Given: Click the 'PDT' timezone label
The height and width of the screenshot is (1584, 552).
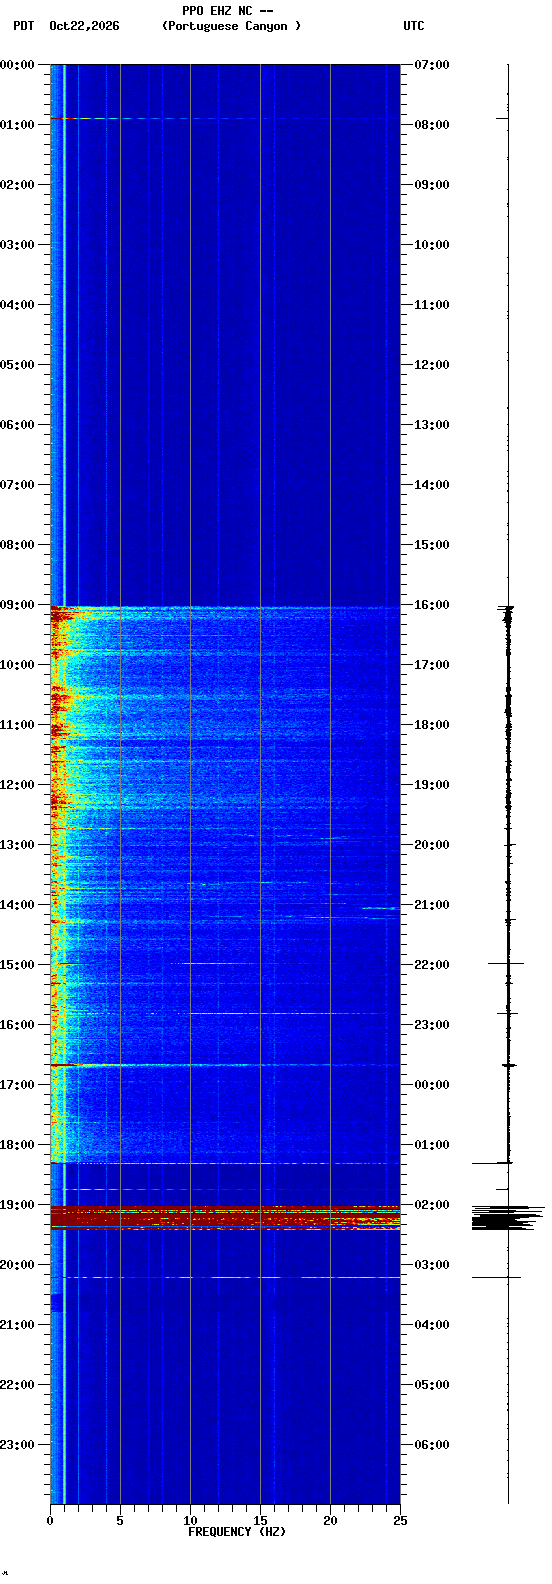Looking at the screenshot, I should point(24,26).
